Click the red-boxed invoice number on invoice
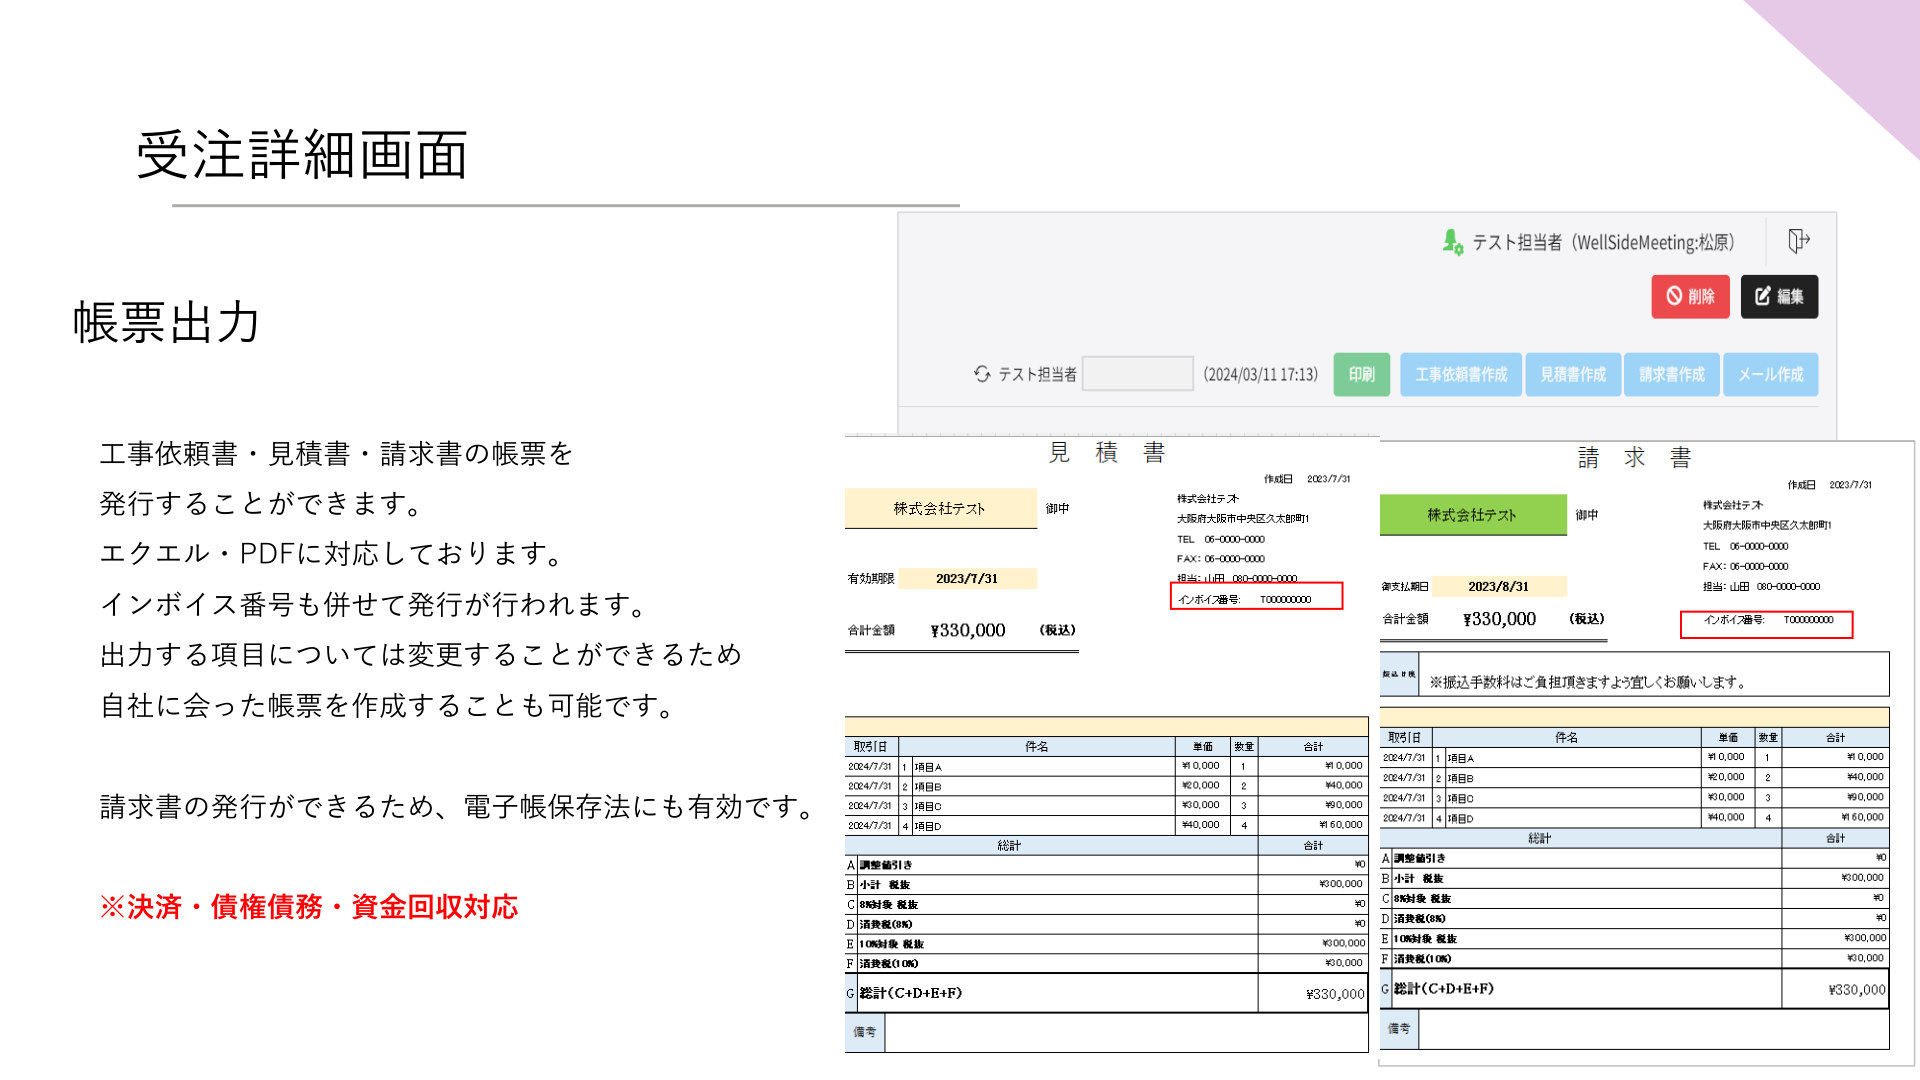Screen dimensions: 1920x1080 pos(1767,624)
